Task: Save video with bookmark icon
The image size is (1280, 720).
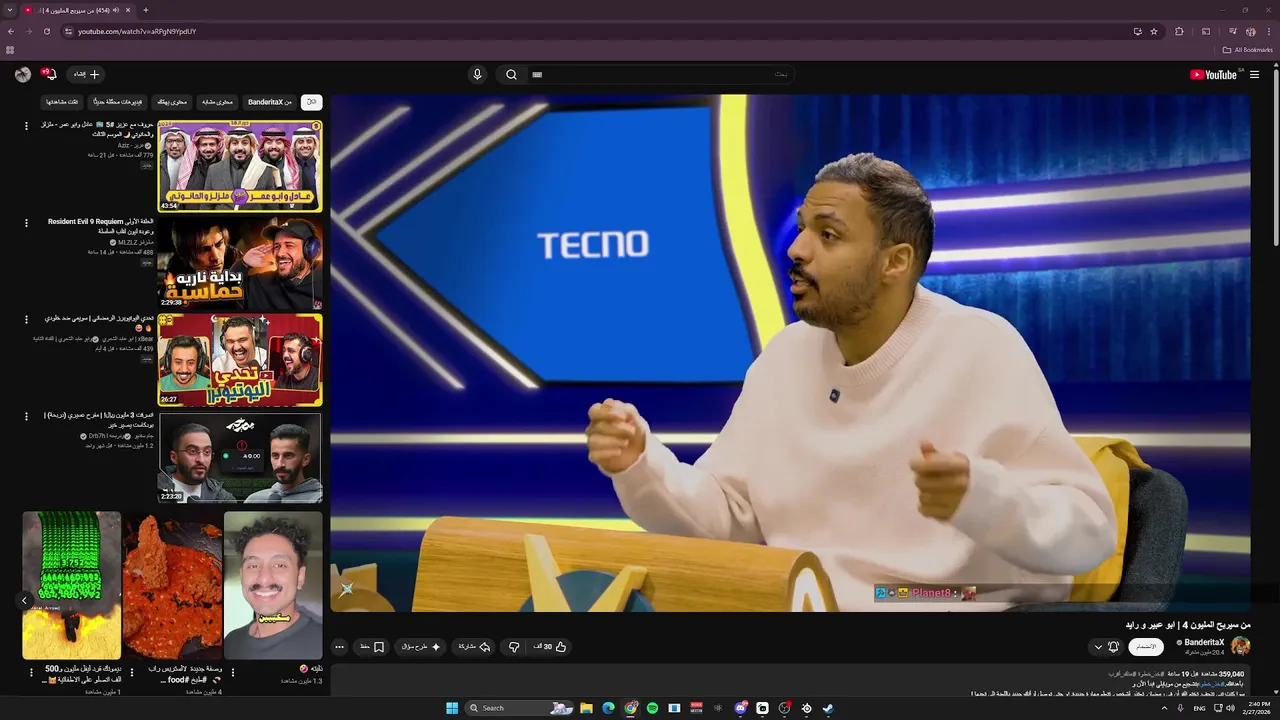Action: tap(373, 647)
